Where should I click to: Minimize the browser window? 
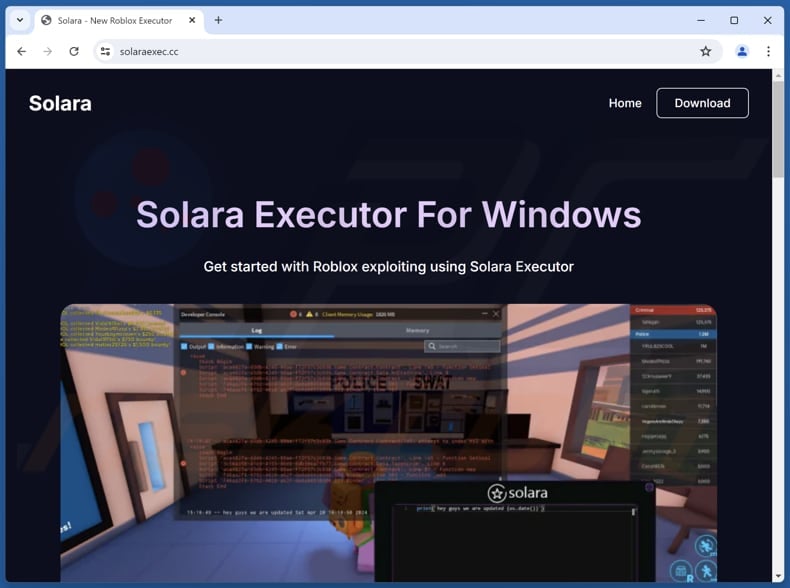tap(701, 20)
